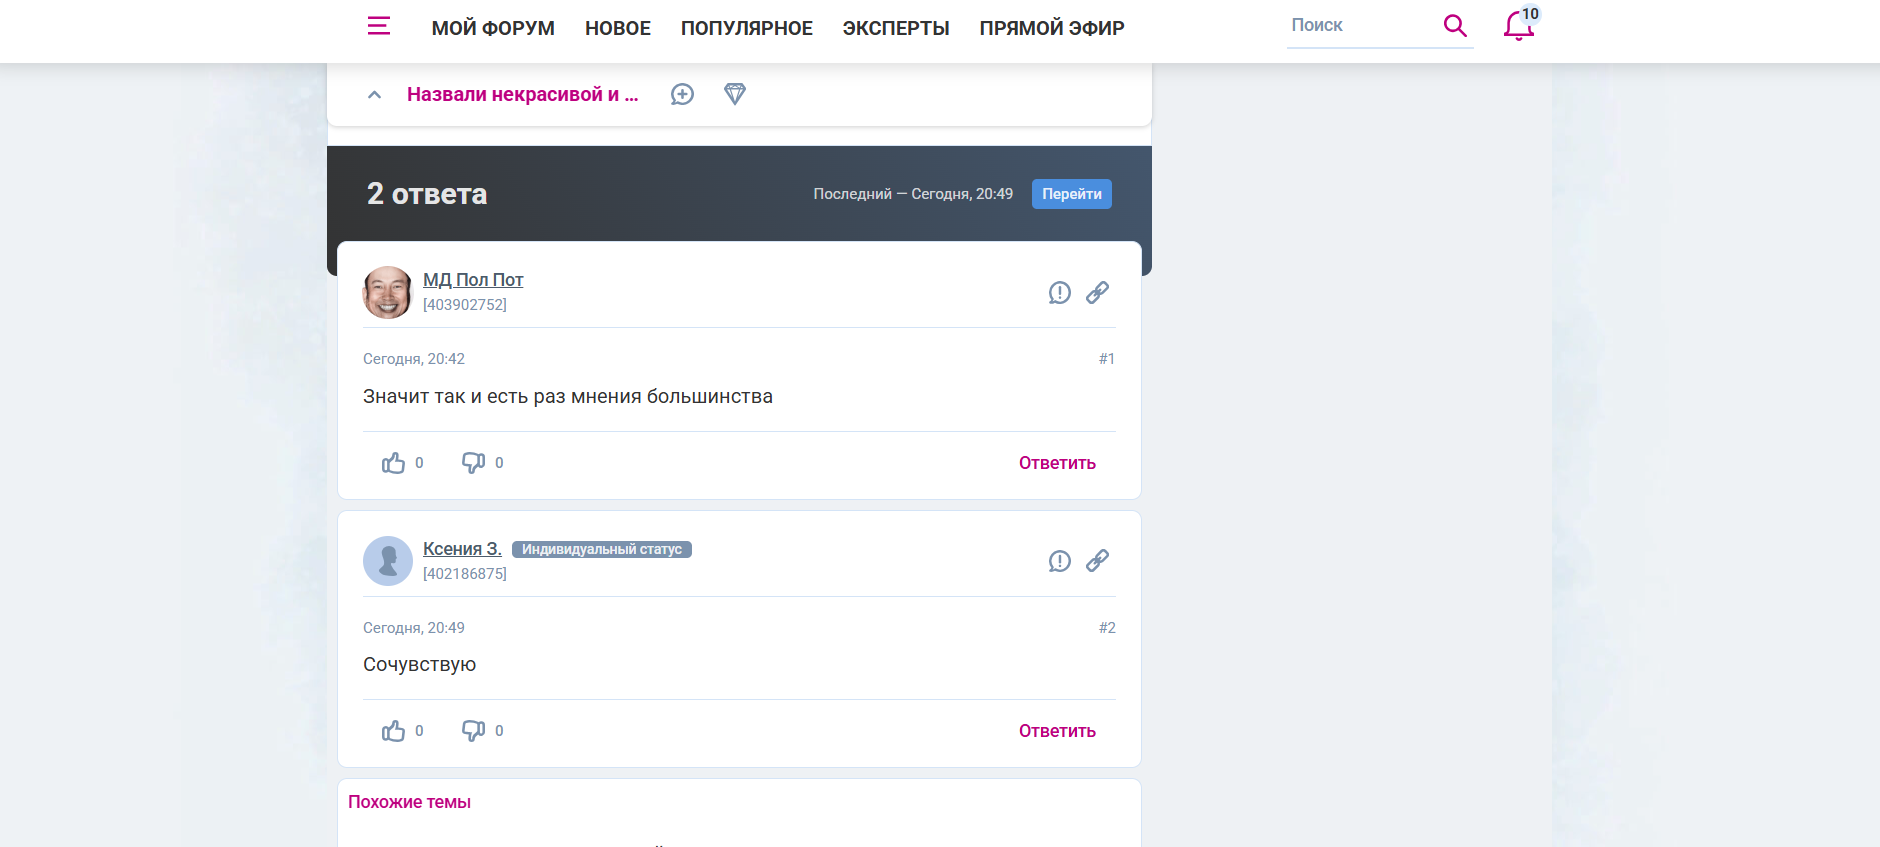Reply to МД Пол Пот's post
Image resolution: width=1880 pixels, height=847 pixels.
(x=1057, y=463)
